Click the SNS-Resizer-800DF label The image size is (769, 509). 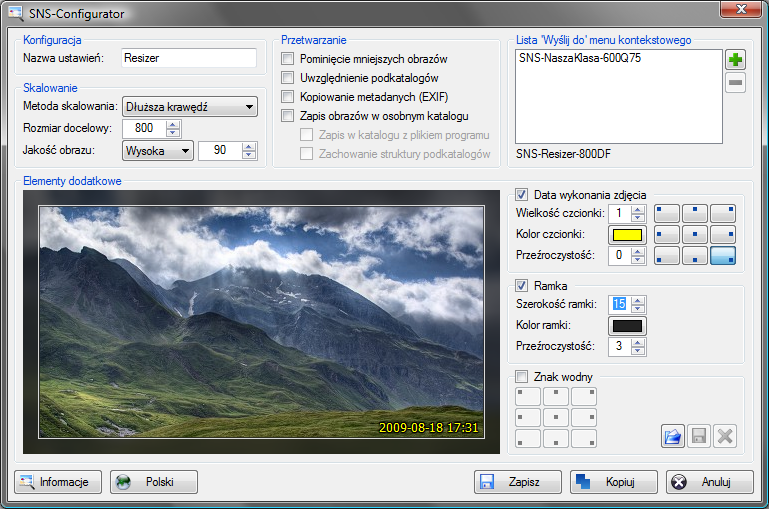(x=564, y=154)
